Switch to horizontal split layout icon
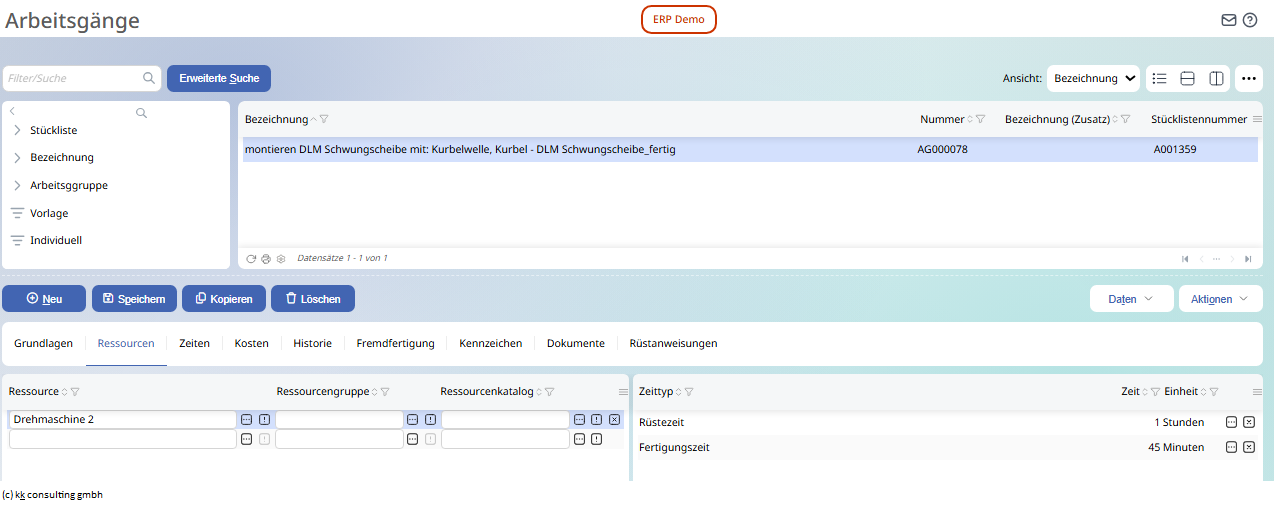The height and width of the screenshot is (507, 1274). [1188, 78]
